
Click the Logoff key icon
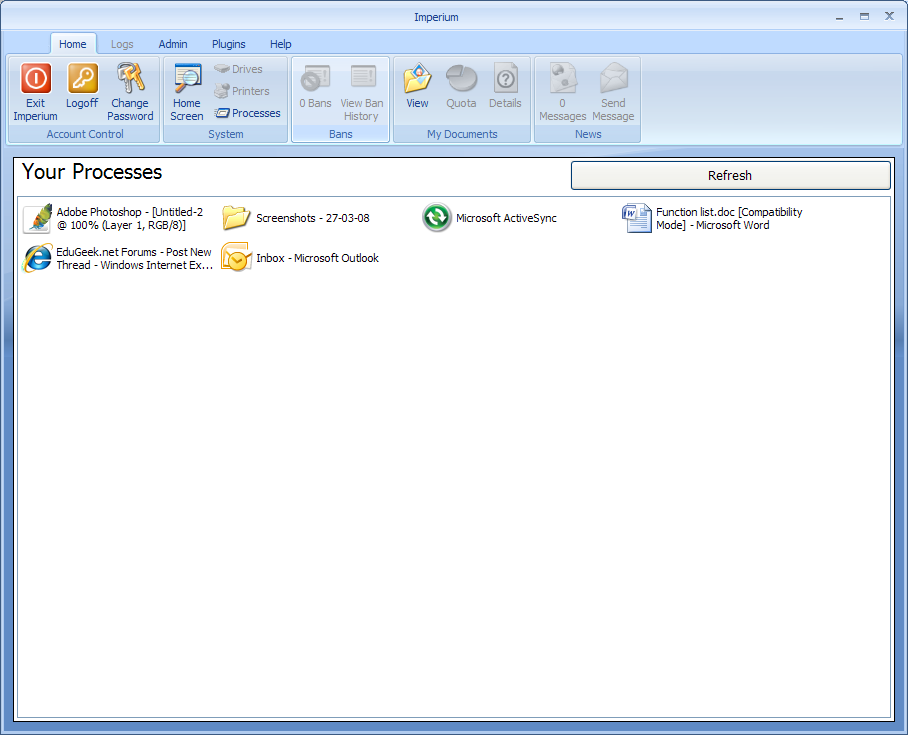(x=82, y=78)
